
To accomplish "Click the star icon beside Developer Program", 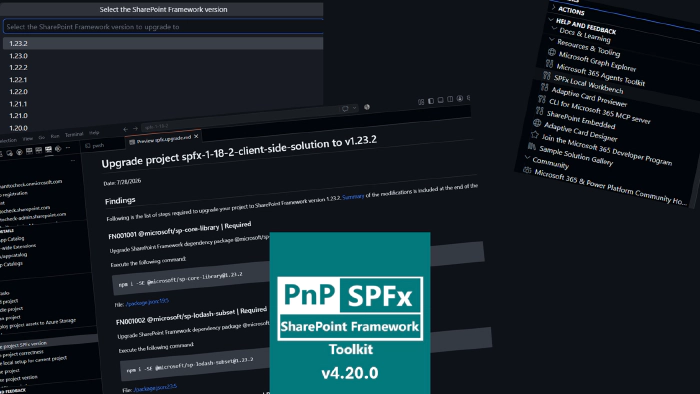I will point(534,134).
